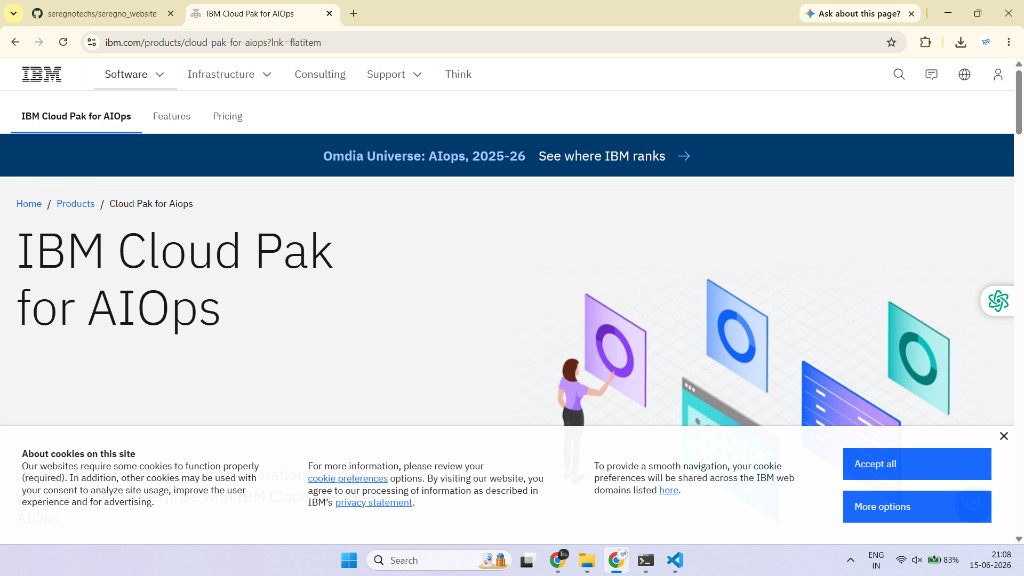Close the cookie banner with X
The image size is (1024, 576).
point(1004,436)
